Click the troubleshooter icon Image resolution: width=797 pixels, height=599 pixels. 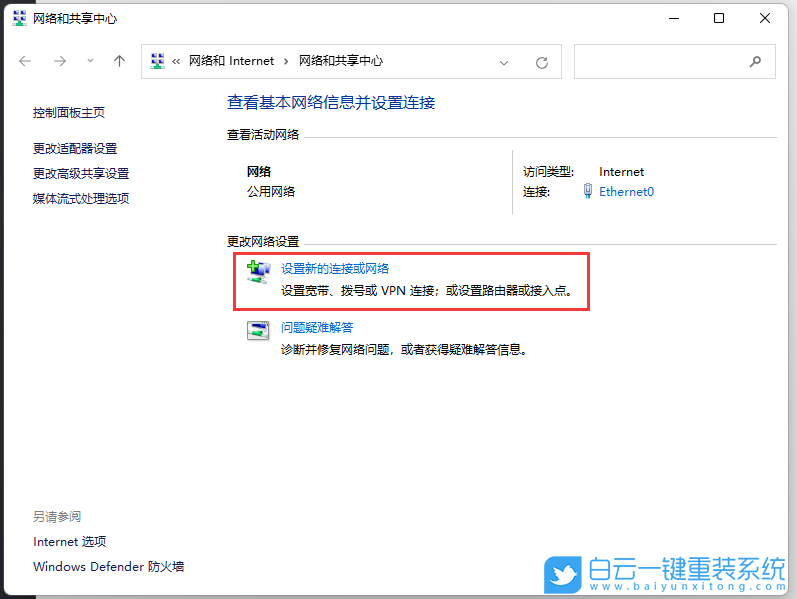[258, 331]
